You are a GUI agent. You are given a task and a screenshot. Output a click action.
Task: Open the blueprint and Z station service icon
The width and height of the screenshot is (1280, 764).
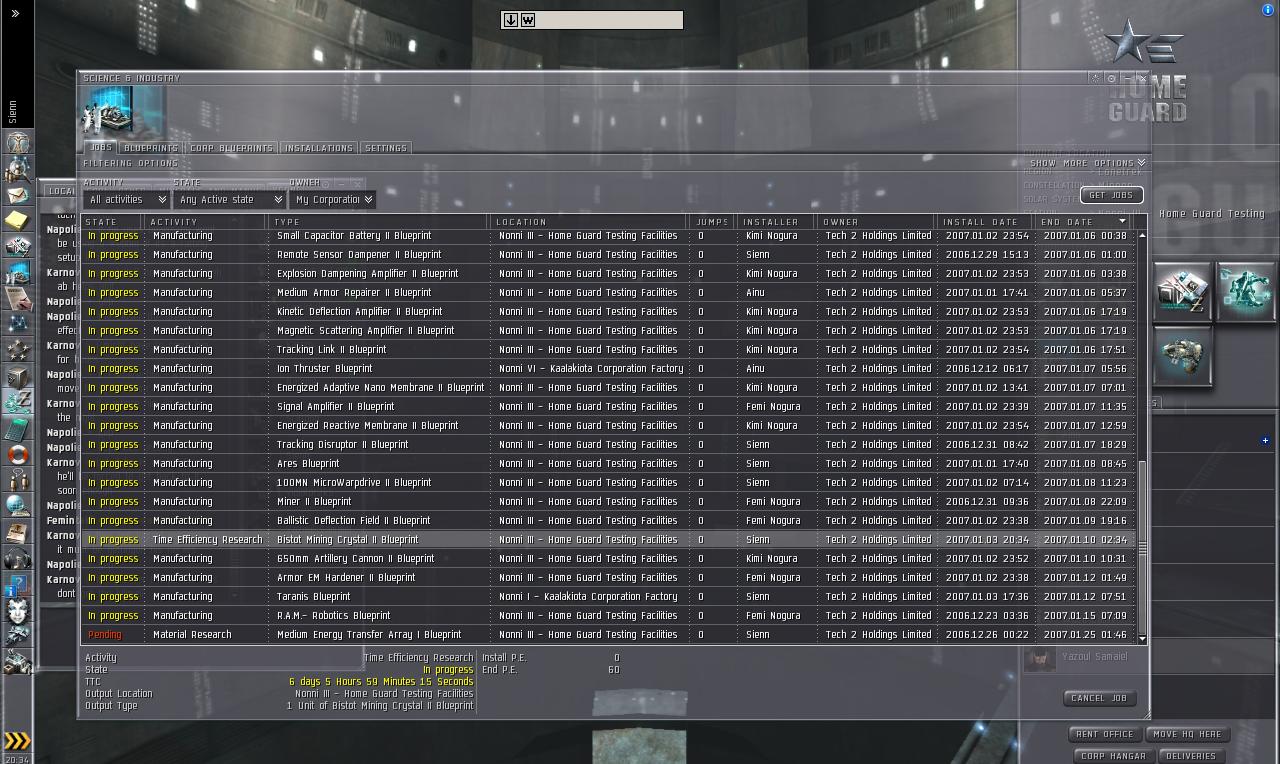(x=1183, y=292)
